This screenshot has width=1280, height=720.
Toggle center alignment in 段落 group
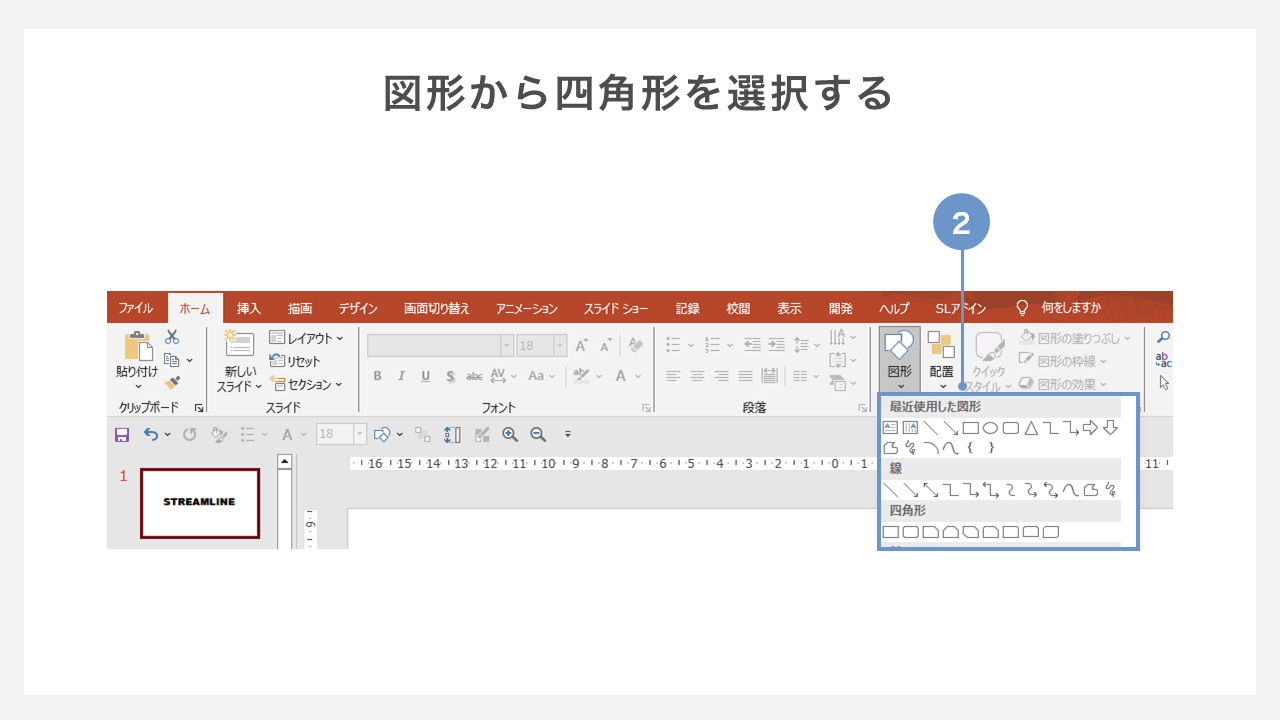point(697,376)
